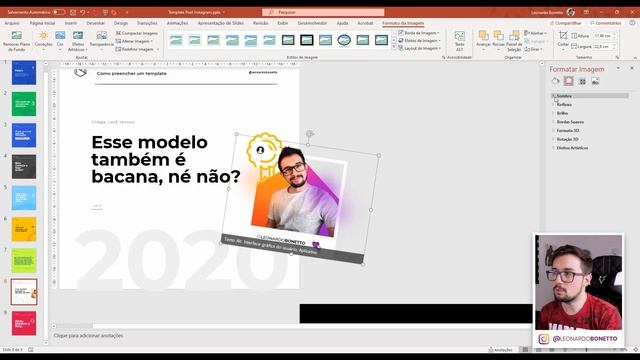Click Compactar Imagens
Image resolution: width=640 pixels, height=360 pixels.
pyautogui.click(x=137, y=33)
